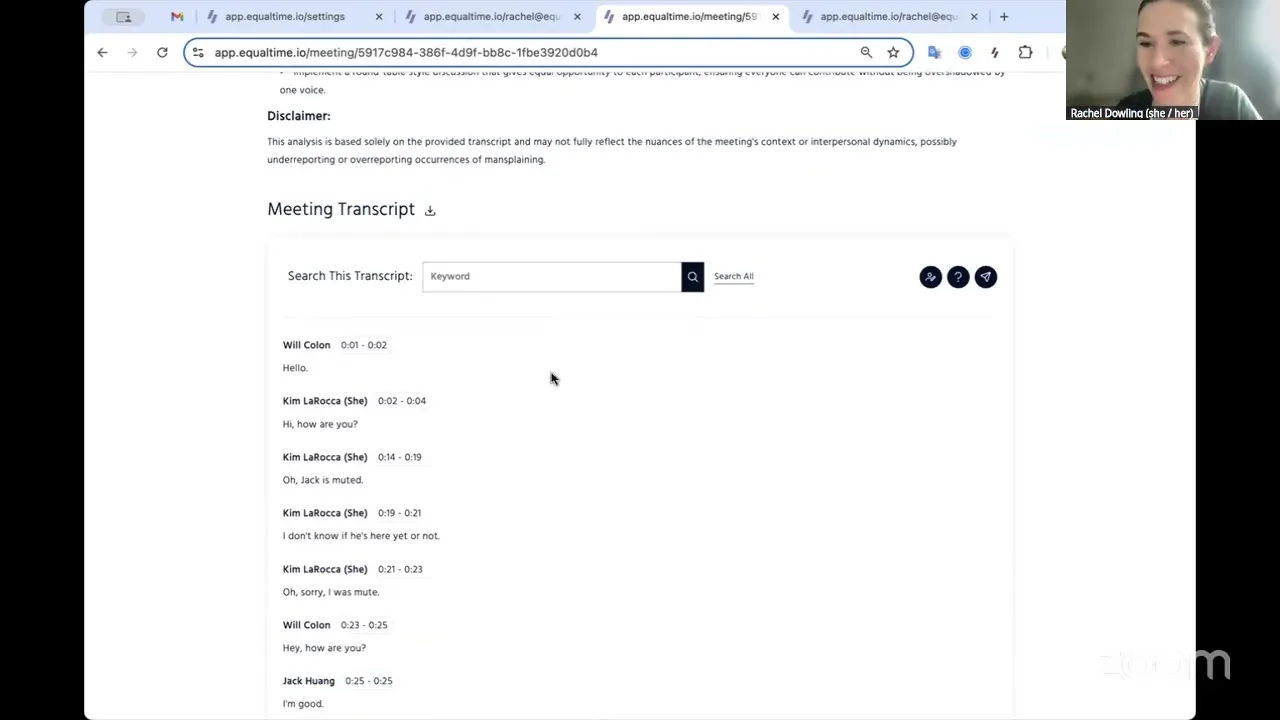
Task: Open the Google Translate extension icon
Action: point(934,52)
